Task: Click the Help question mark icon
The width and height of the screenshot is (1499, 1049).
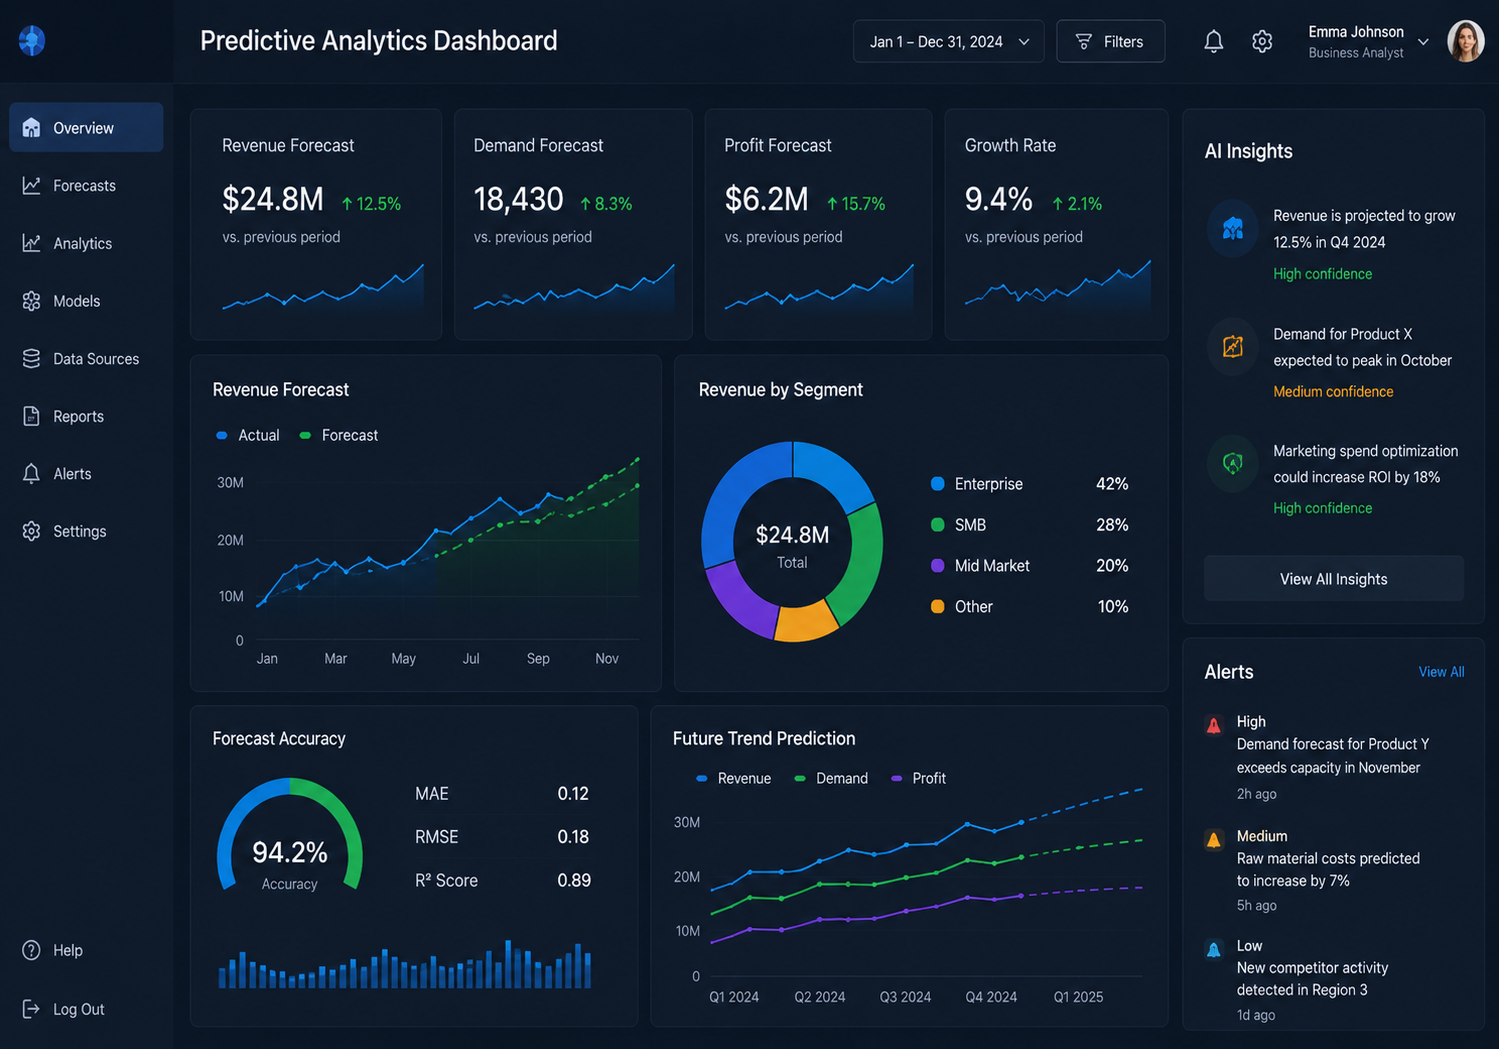Action: click(x=32, y=950)
